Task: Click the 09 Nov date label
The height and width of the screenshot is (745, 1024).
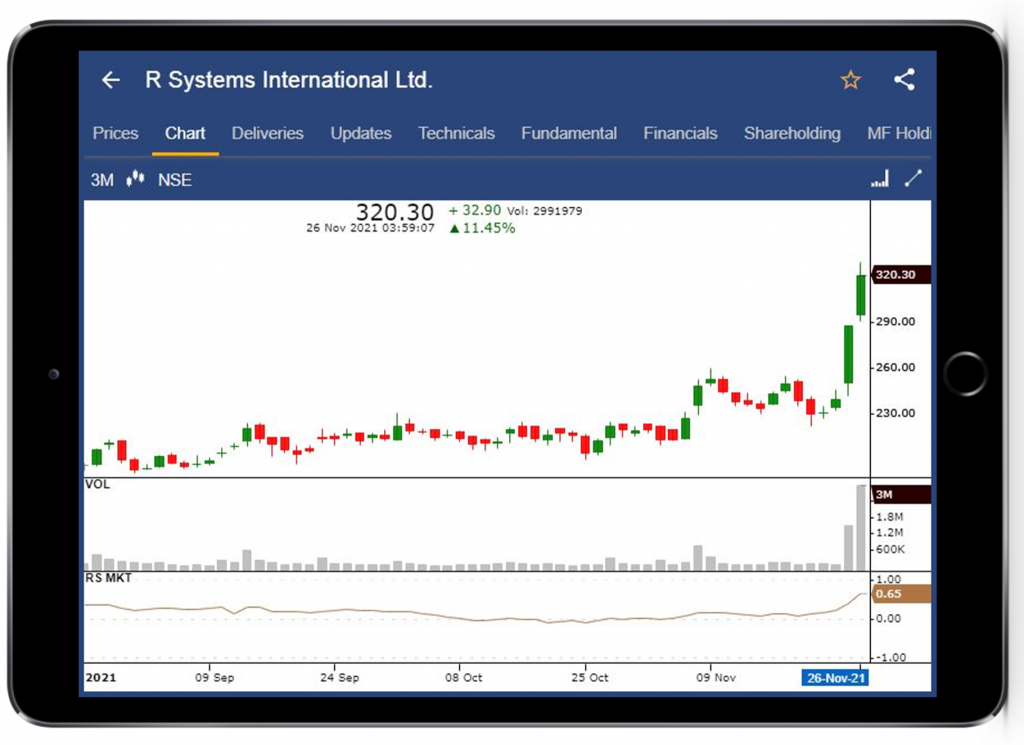Action: (716, 677)
